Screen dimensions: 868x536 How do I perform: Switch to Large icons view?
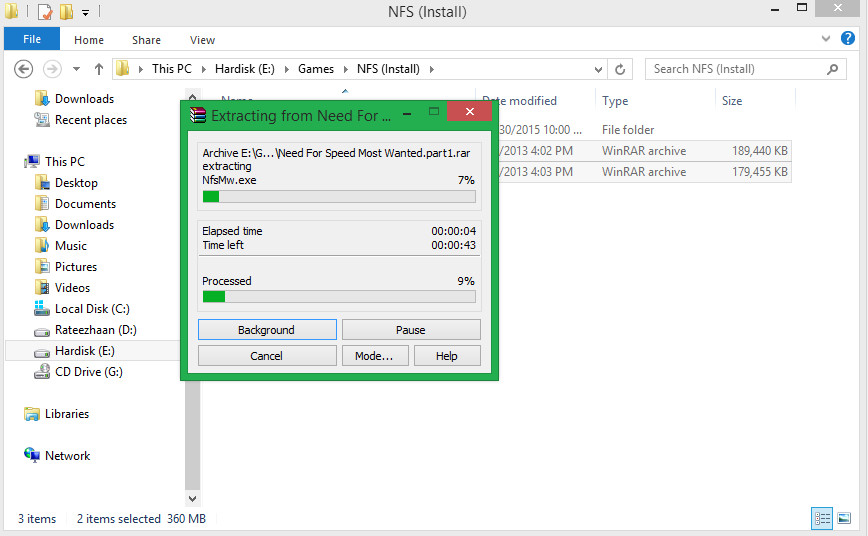tap(844, 519)
